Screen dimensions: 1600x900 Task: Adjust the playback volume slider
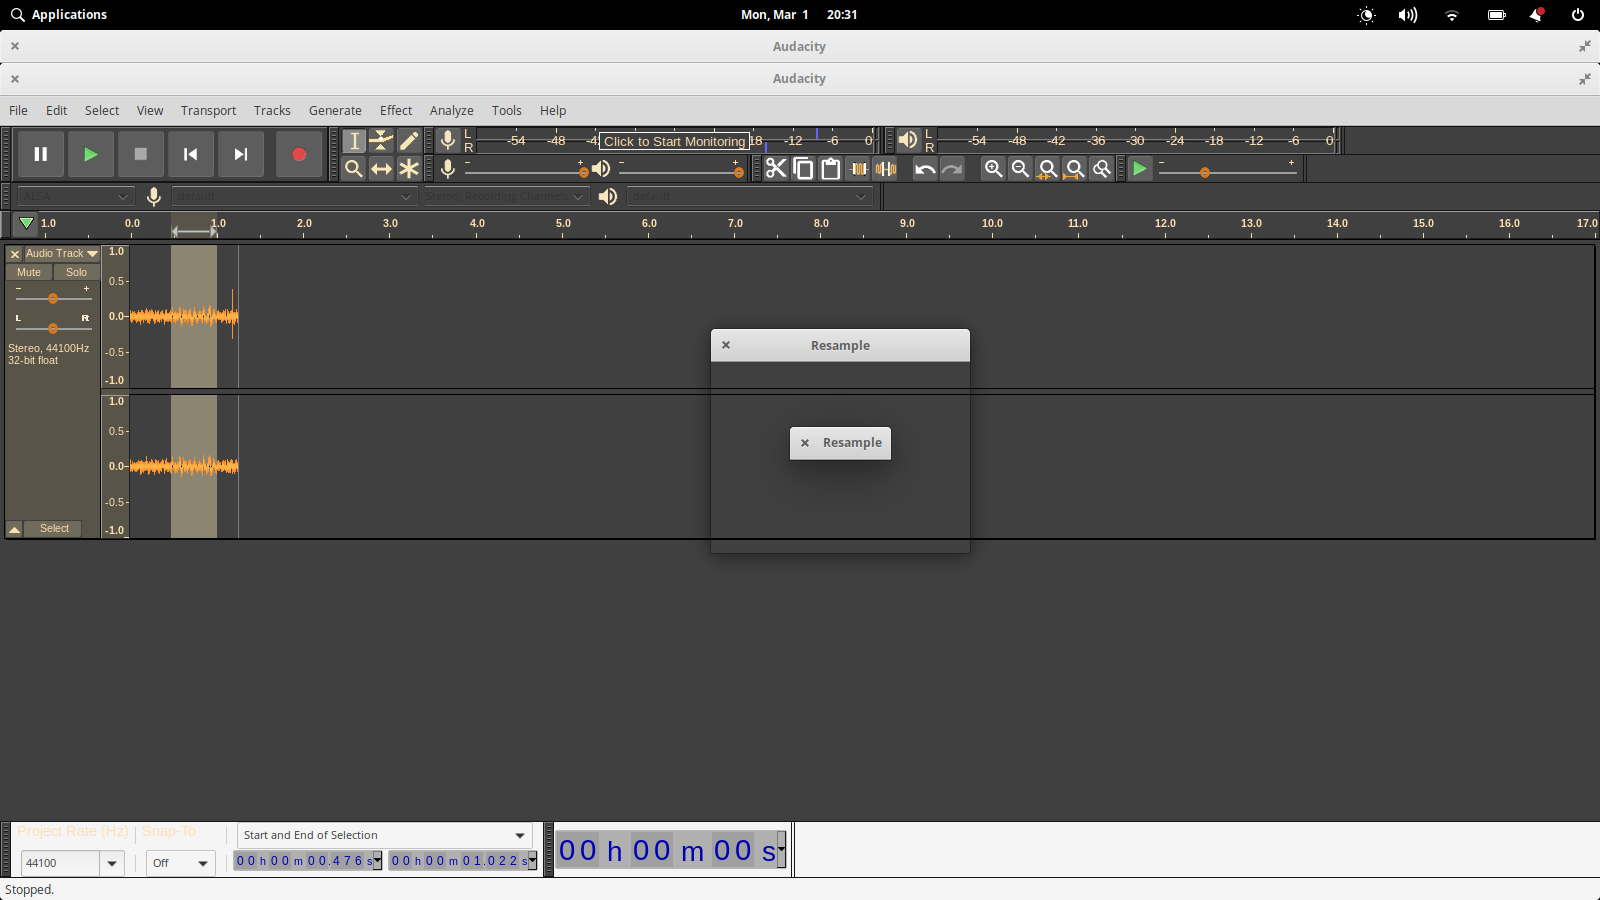tap(680, 171)
